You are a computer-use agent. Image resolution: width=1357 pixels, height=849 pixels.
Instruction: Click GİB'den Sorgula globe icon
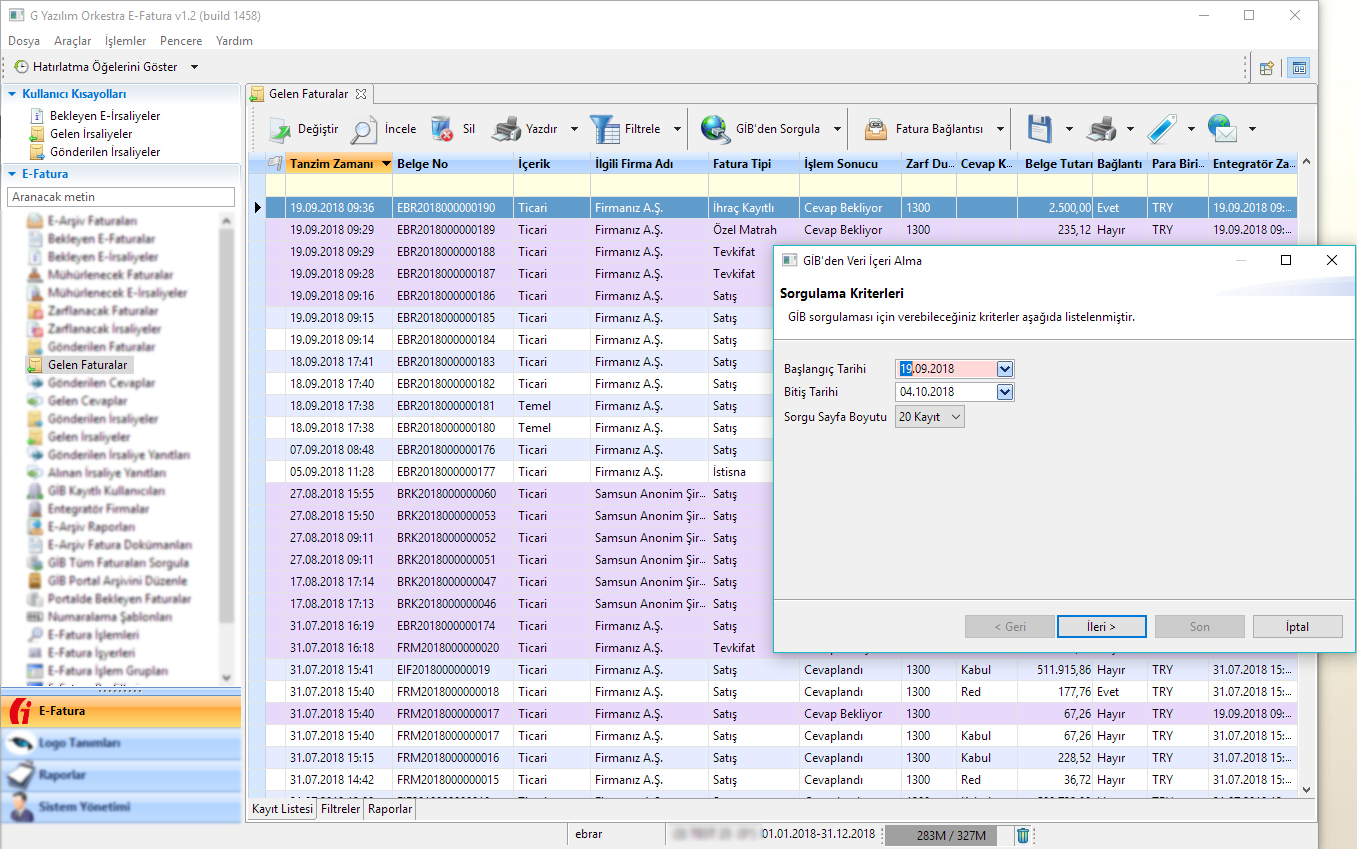click(x=715, y=129)
